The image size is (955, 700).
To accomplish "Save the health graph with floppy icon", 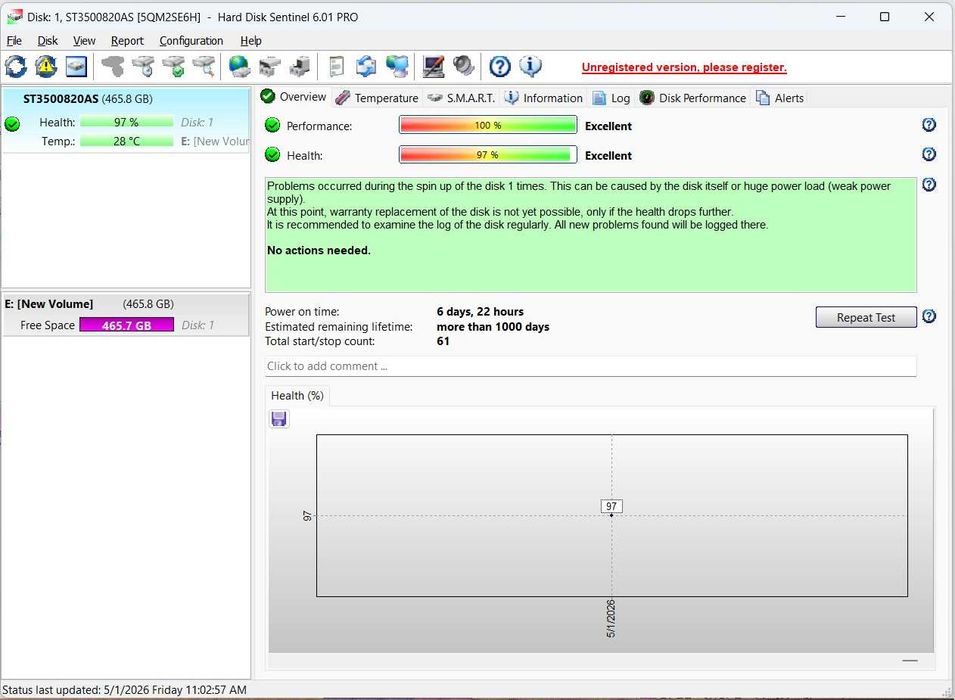I will click(279, 419).
